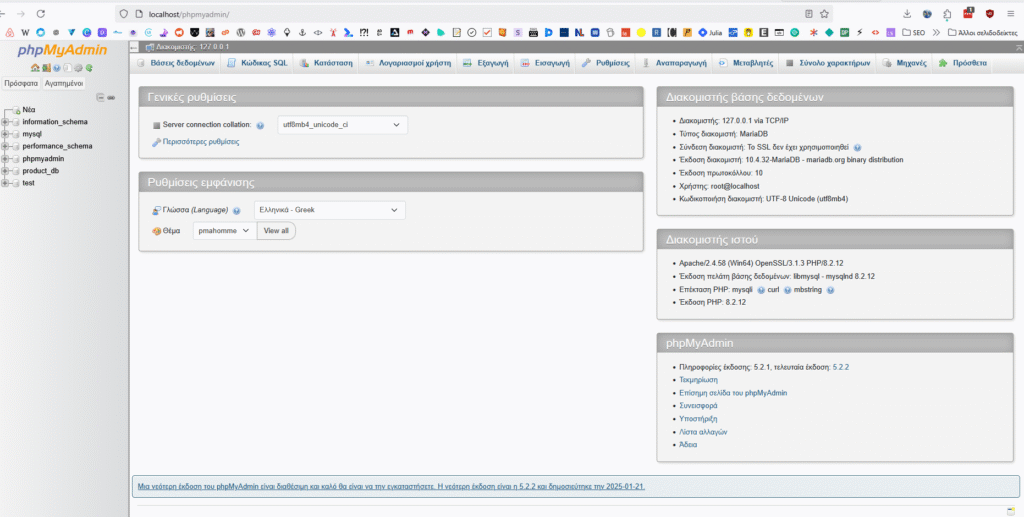Click the link chain icon in sidebar

[111, 97]
